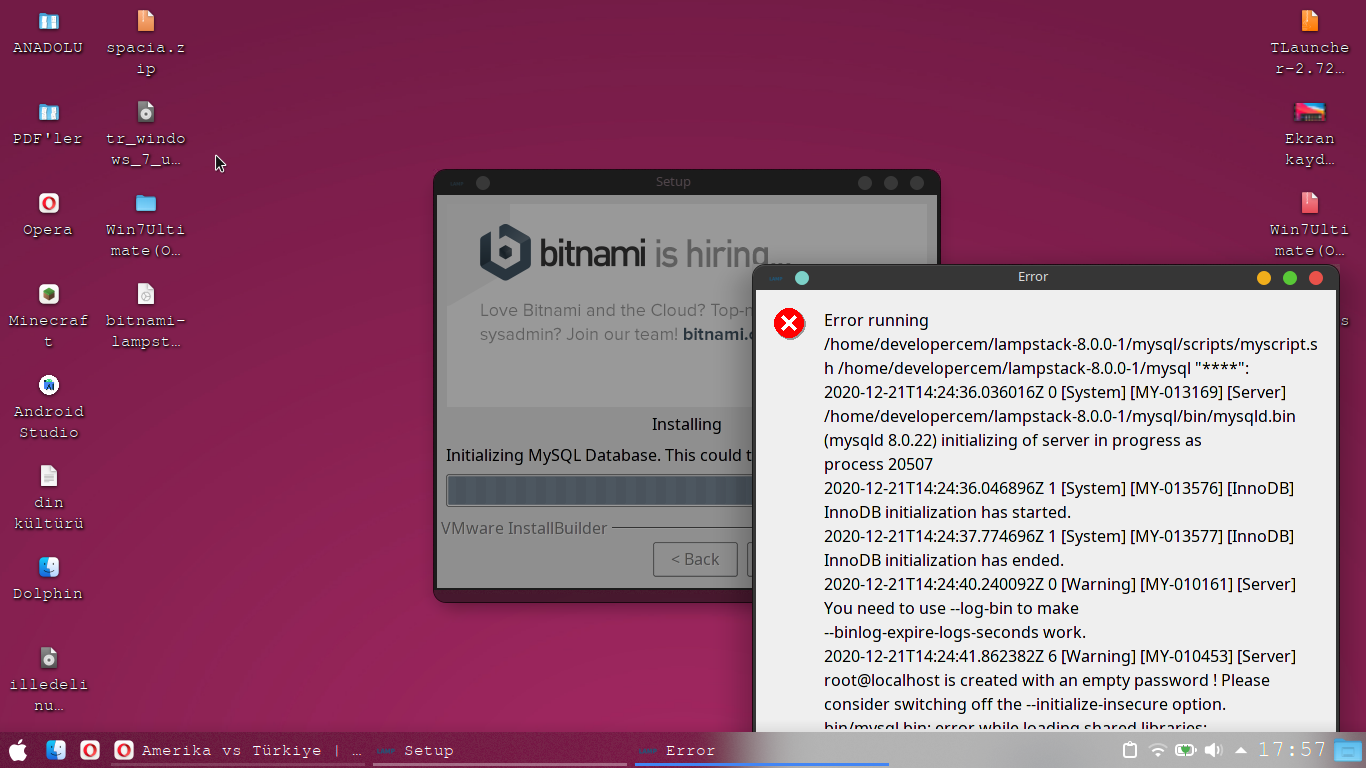Check the battery status tray icon
This screenshot has height=768, width=1366.
1186,750
